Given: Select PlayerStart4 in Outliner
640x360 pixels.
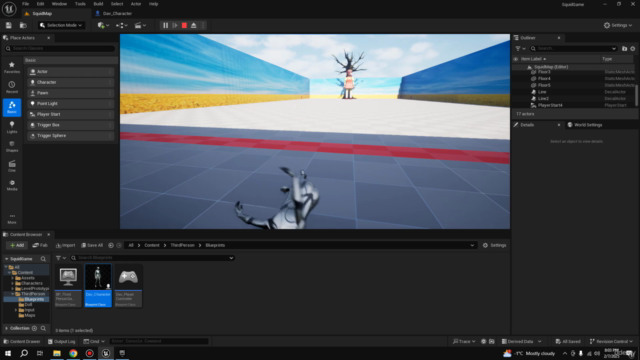Looking at the screenshot, I should click(550, 105).
